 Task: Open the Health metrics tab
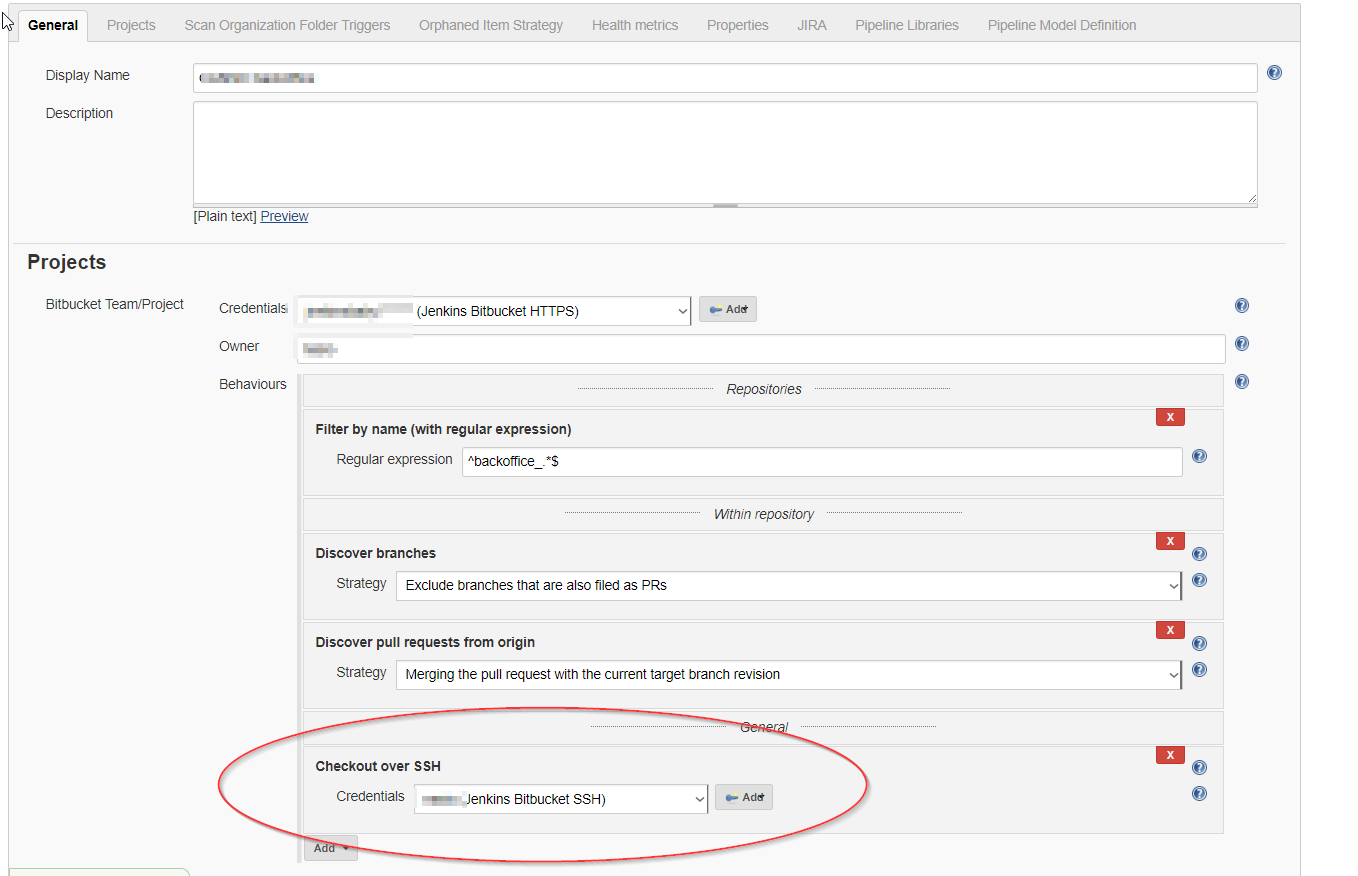coord(634,25)
